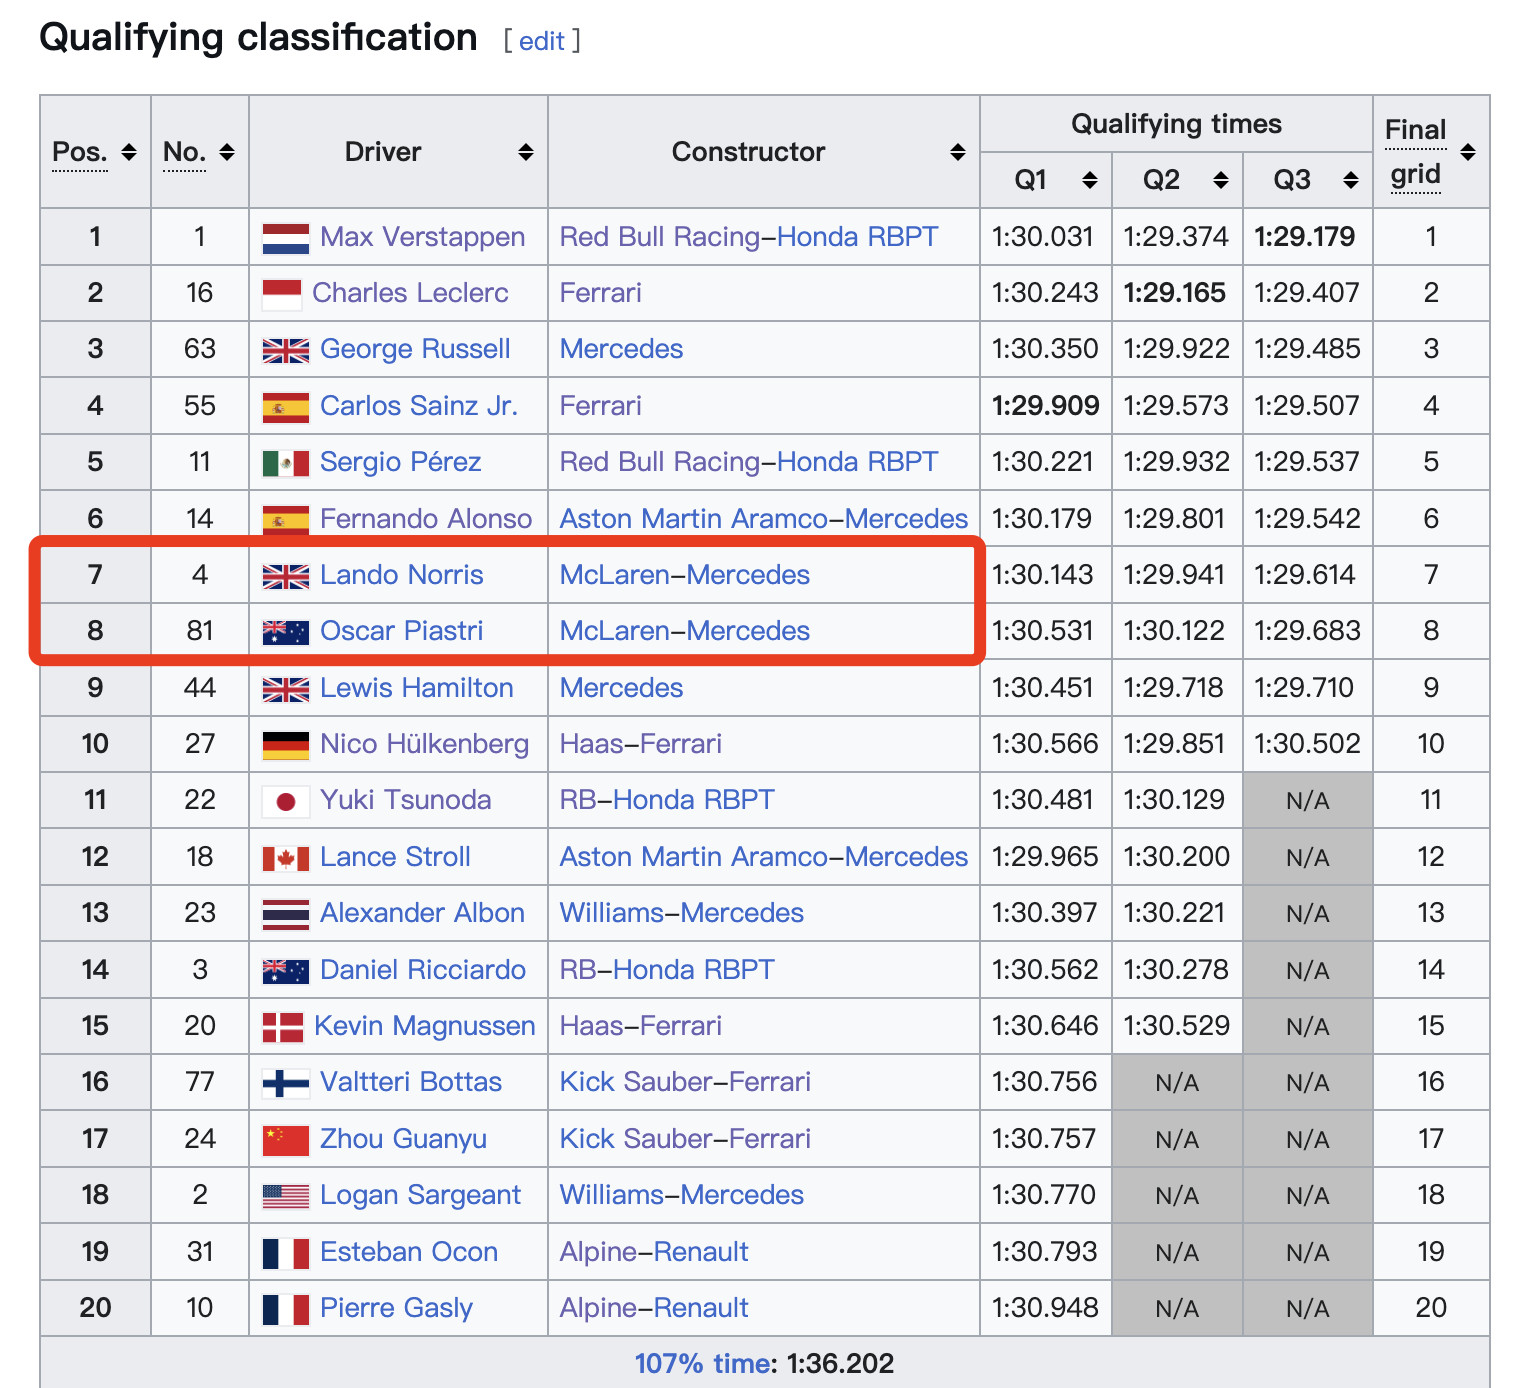Sort table by Driver column arrows
The height and width of the screenshot is (1388, 1524).
pos(526,152)
